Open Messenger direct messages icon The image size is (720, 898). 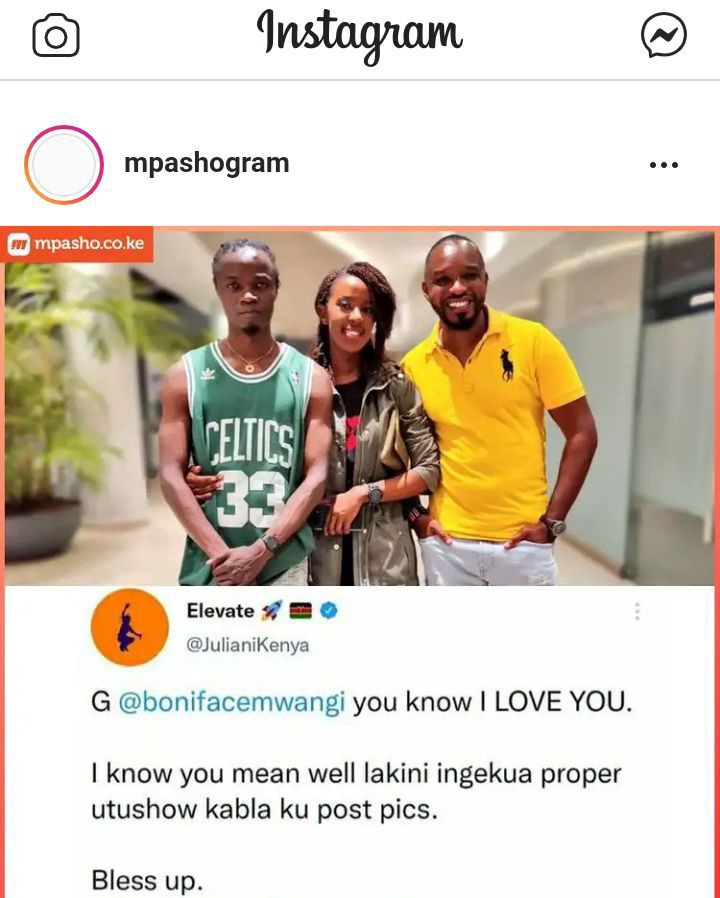[663, 35]
